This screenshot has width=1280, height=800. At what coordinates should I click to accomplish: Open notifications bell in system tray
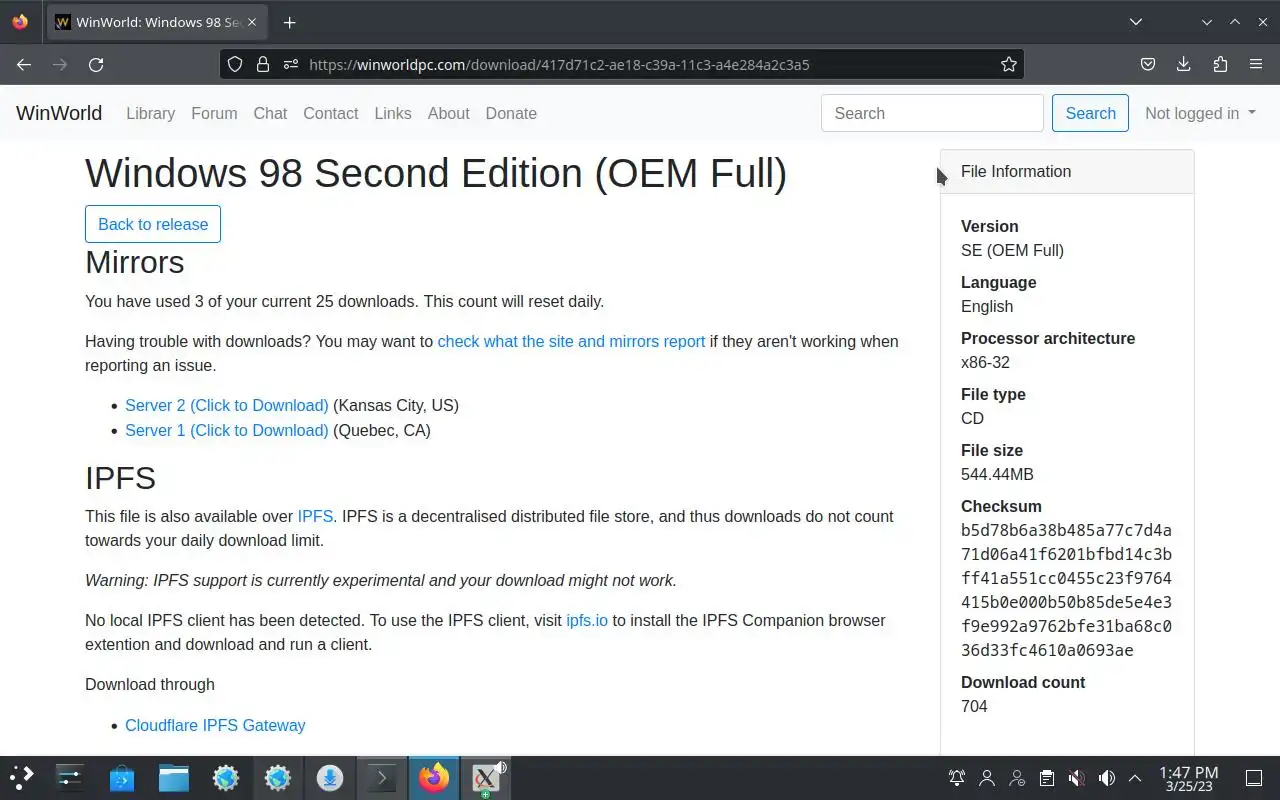[957, 778]
